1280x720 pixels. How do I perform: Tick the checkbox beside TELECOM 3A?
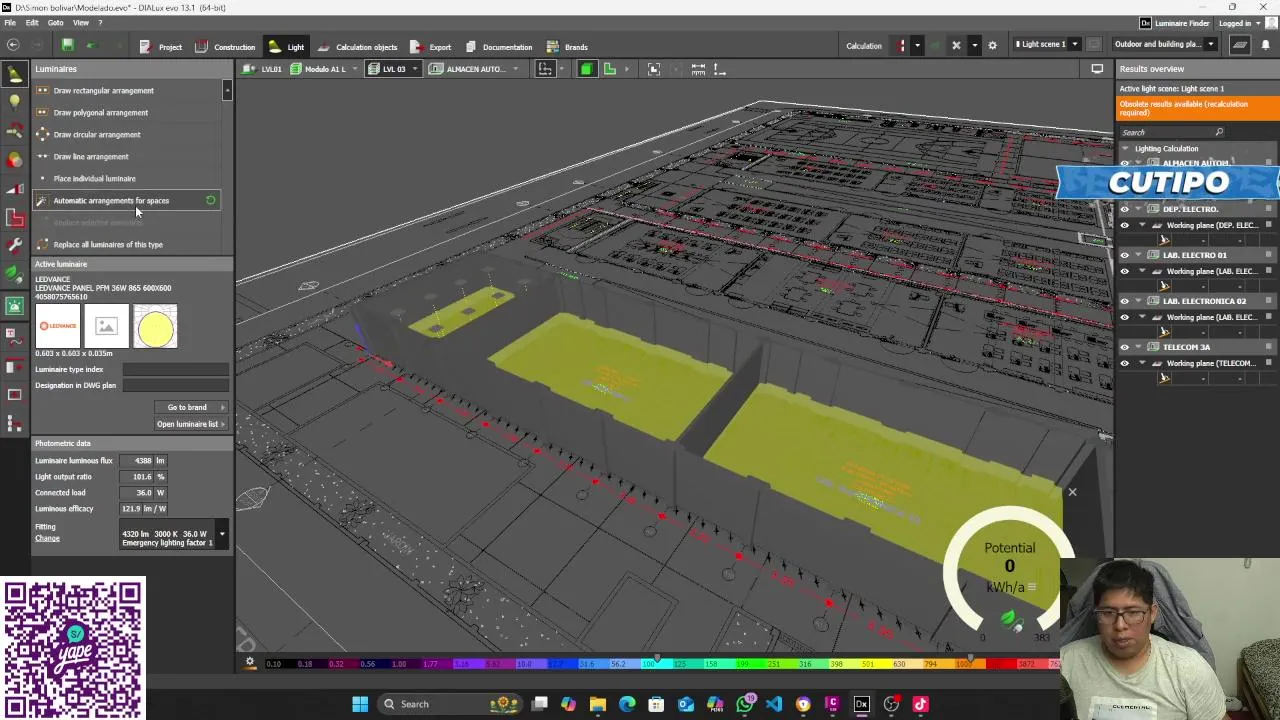[x=1269, y=347]
